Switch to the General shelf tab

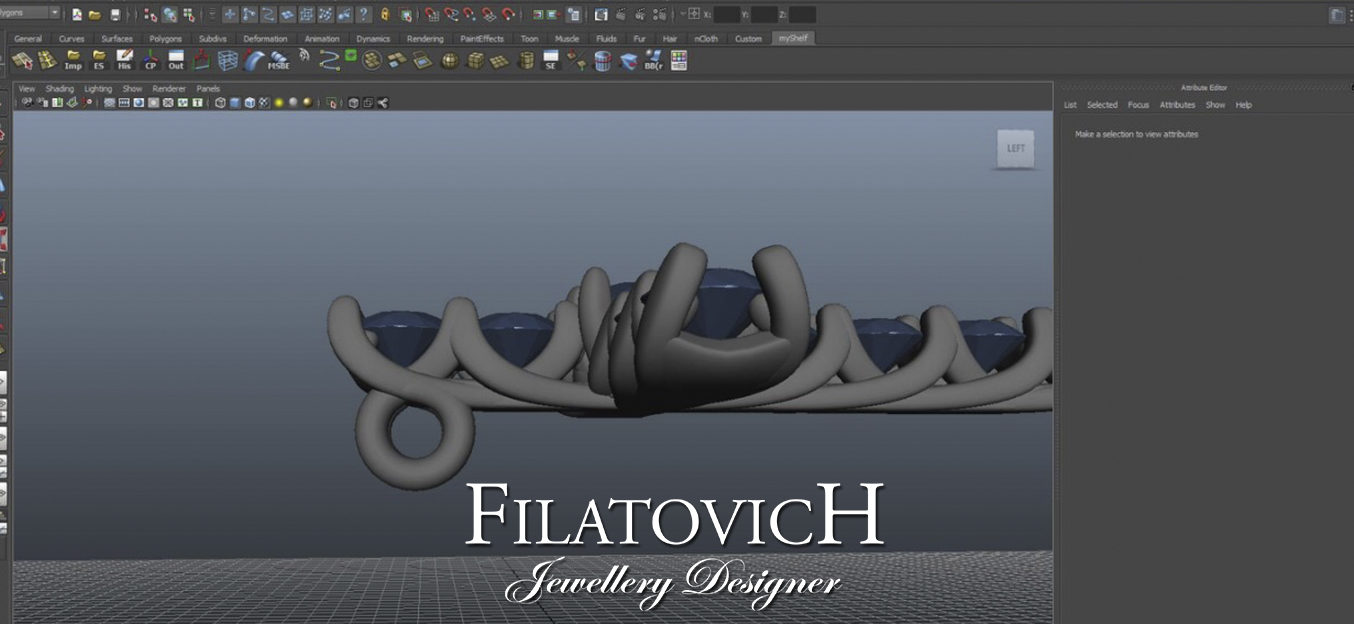click(28, 39)
